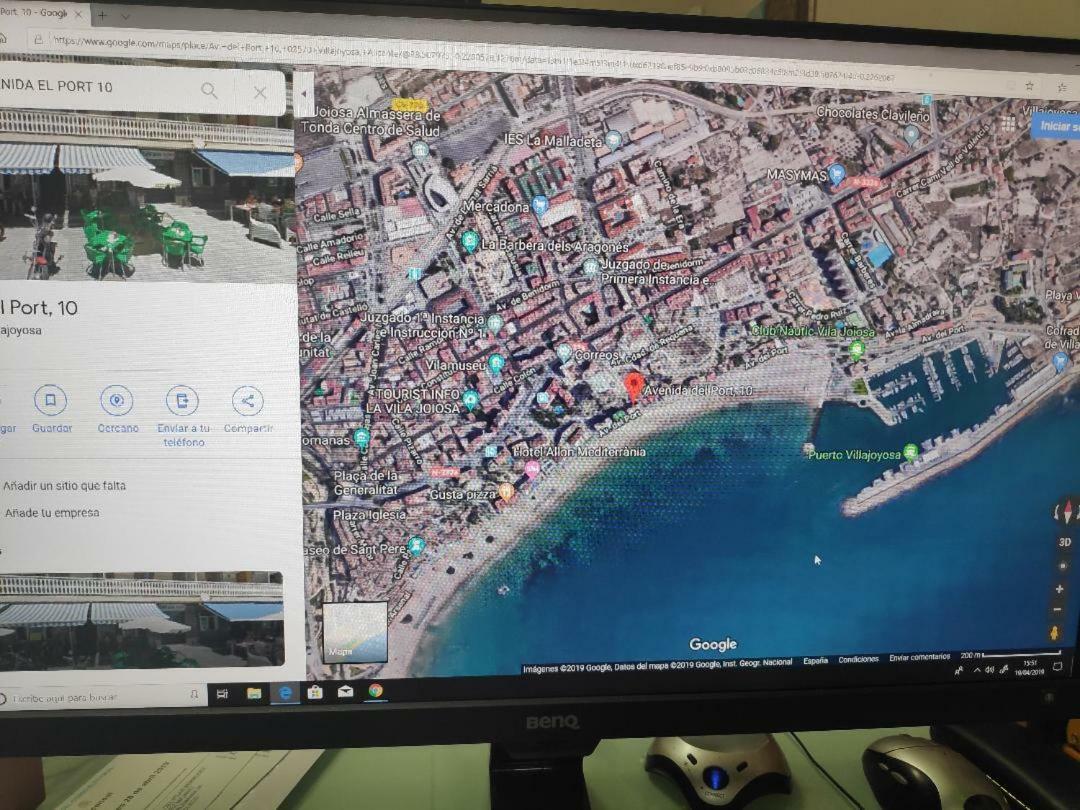Open the lower street photo thumbnail

pyautogui.click(x=141, y=619)
